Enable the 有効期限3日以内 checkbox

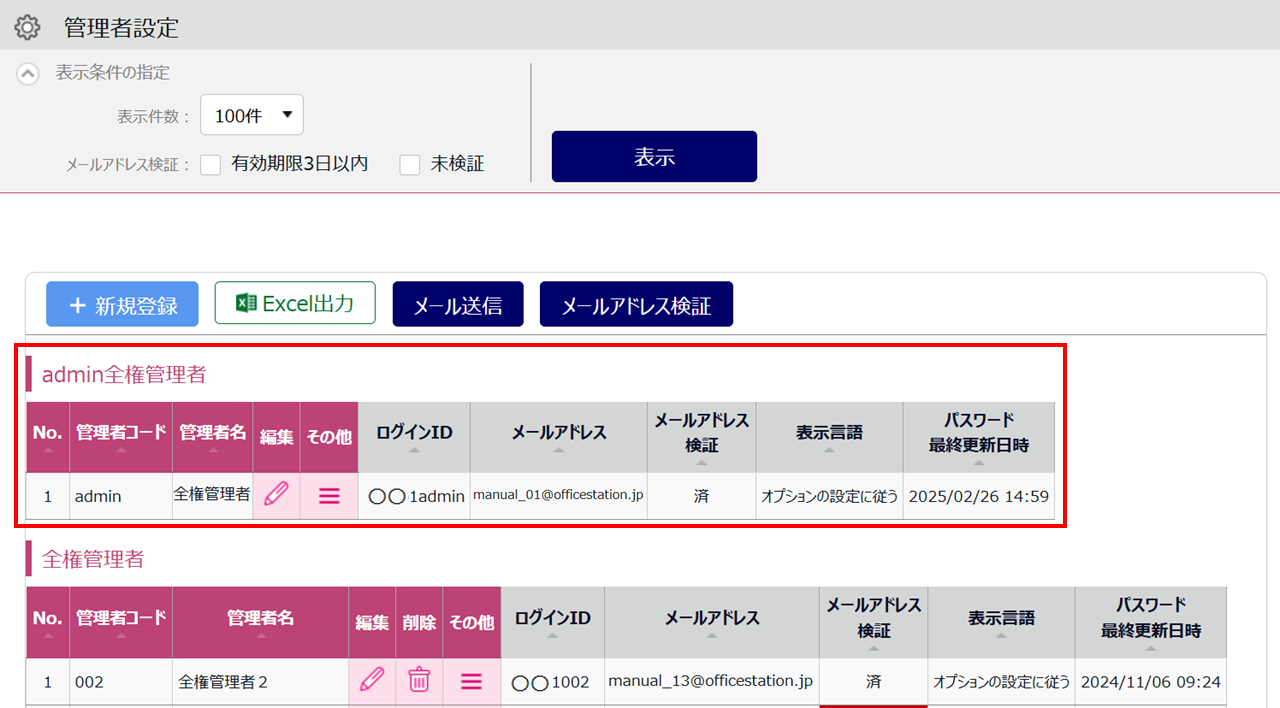point(211,165)
